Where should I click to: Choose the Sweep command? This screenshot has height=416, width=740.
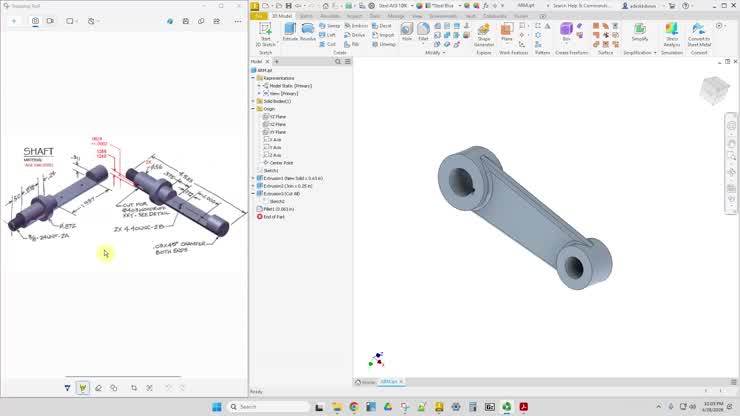click(330, 26)
